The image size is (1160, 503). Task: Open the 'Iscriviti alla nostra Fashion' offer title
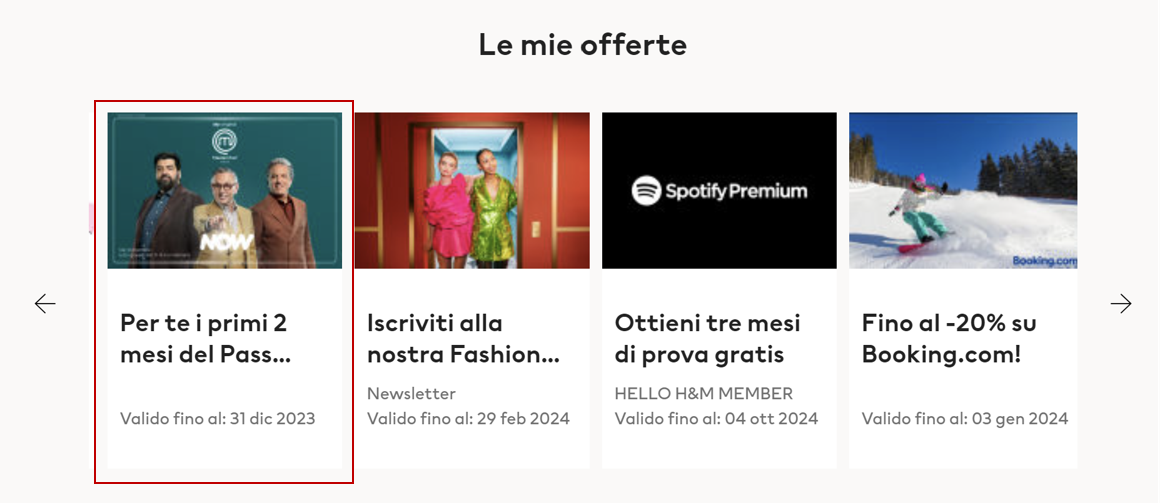[463, 339]
